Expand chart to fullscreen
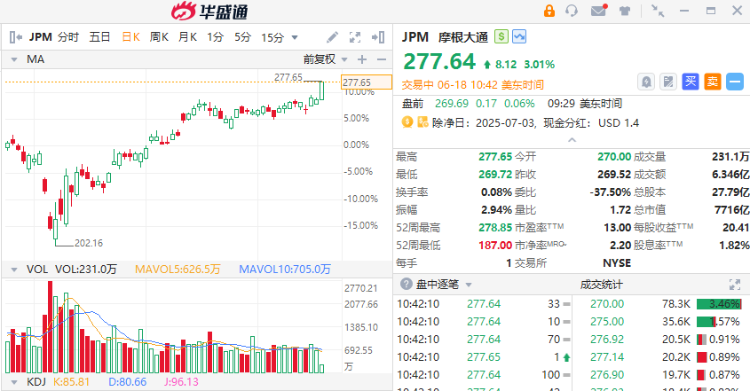The image size is (750, 391). (355, 37)
